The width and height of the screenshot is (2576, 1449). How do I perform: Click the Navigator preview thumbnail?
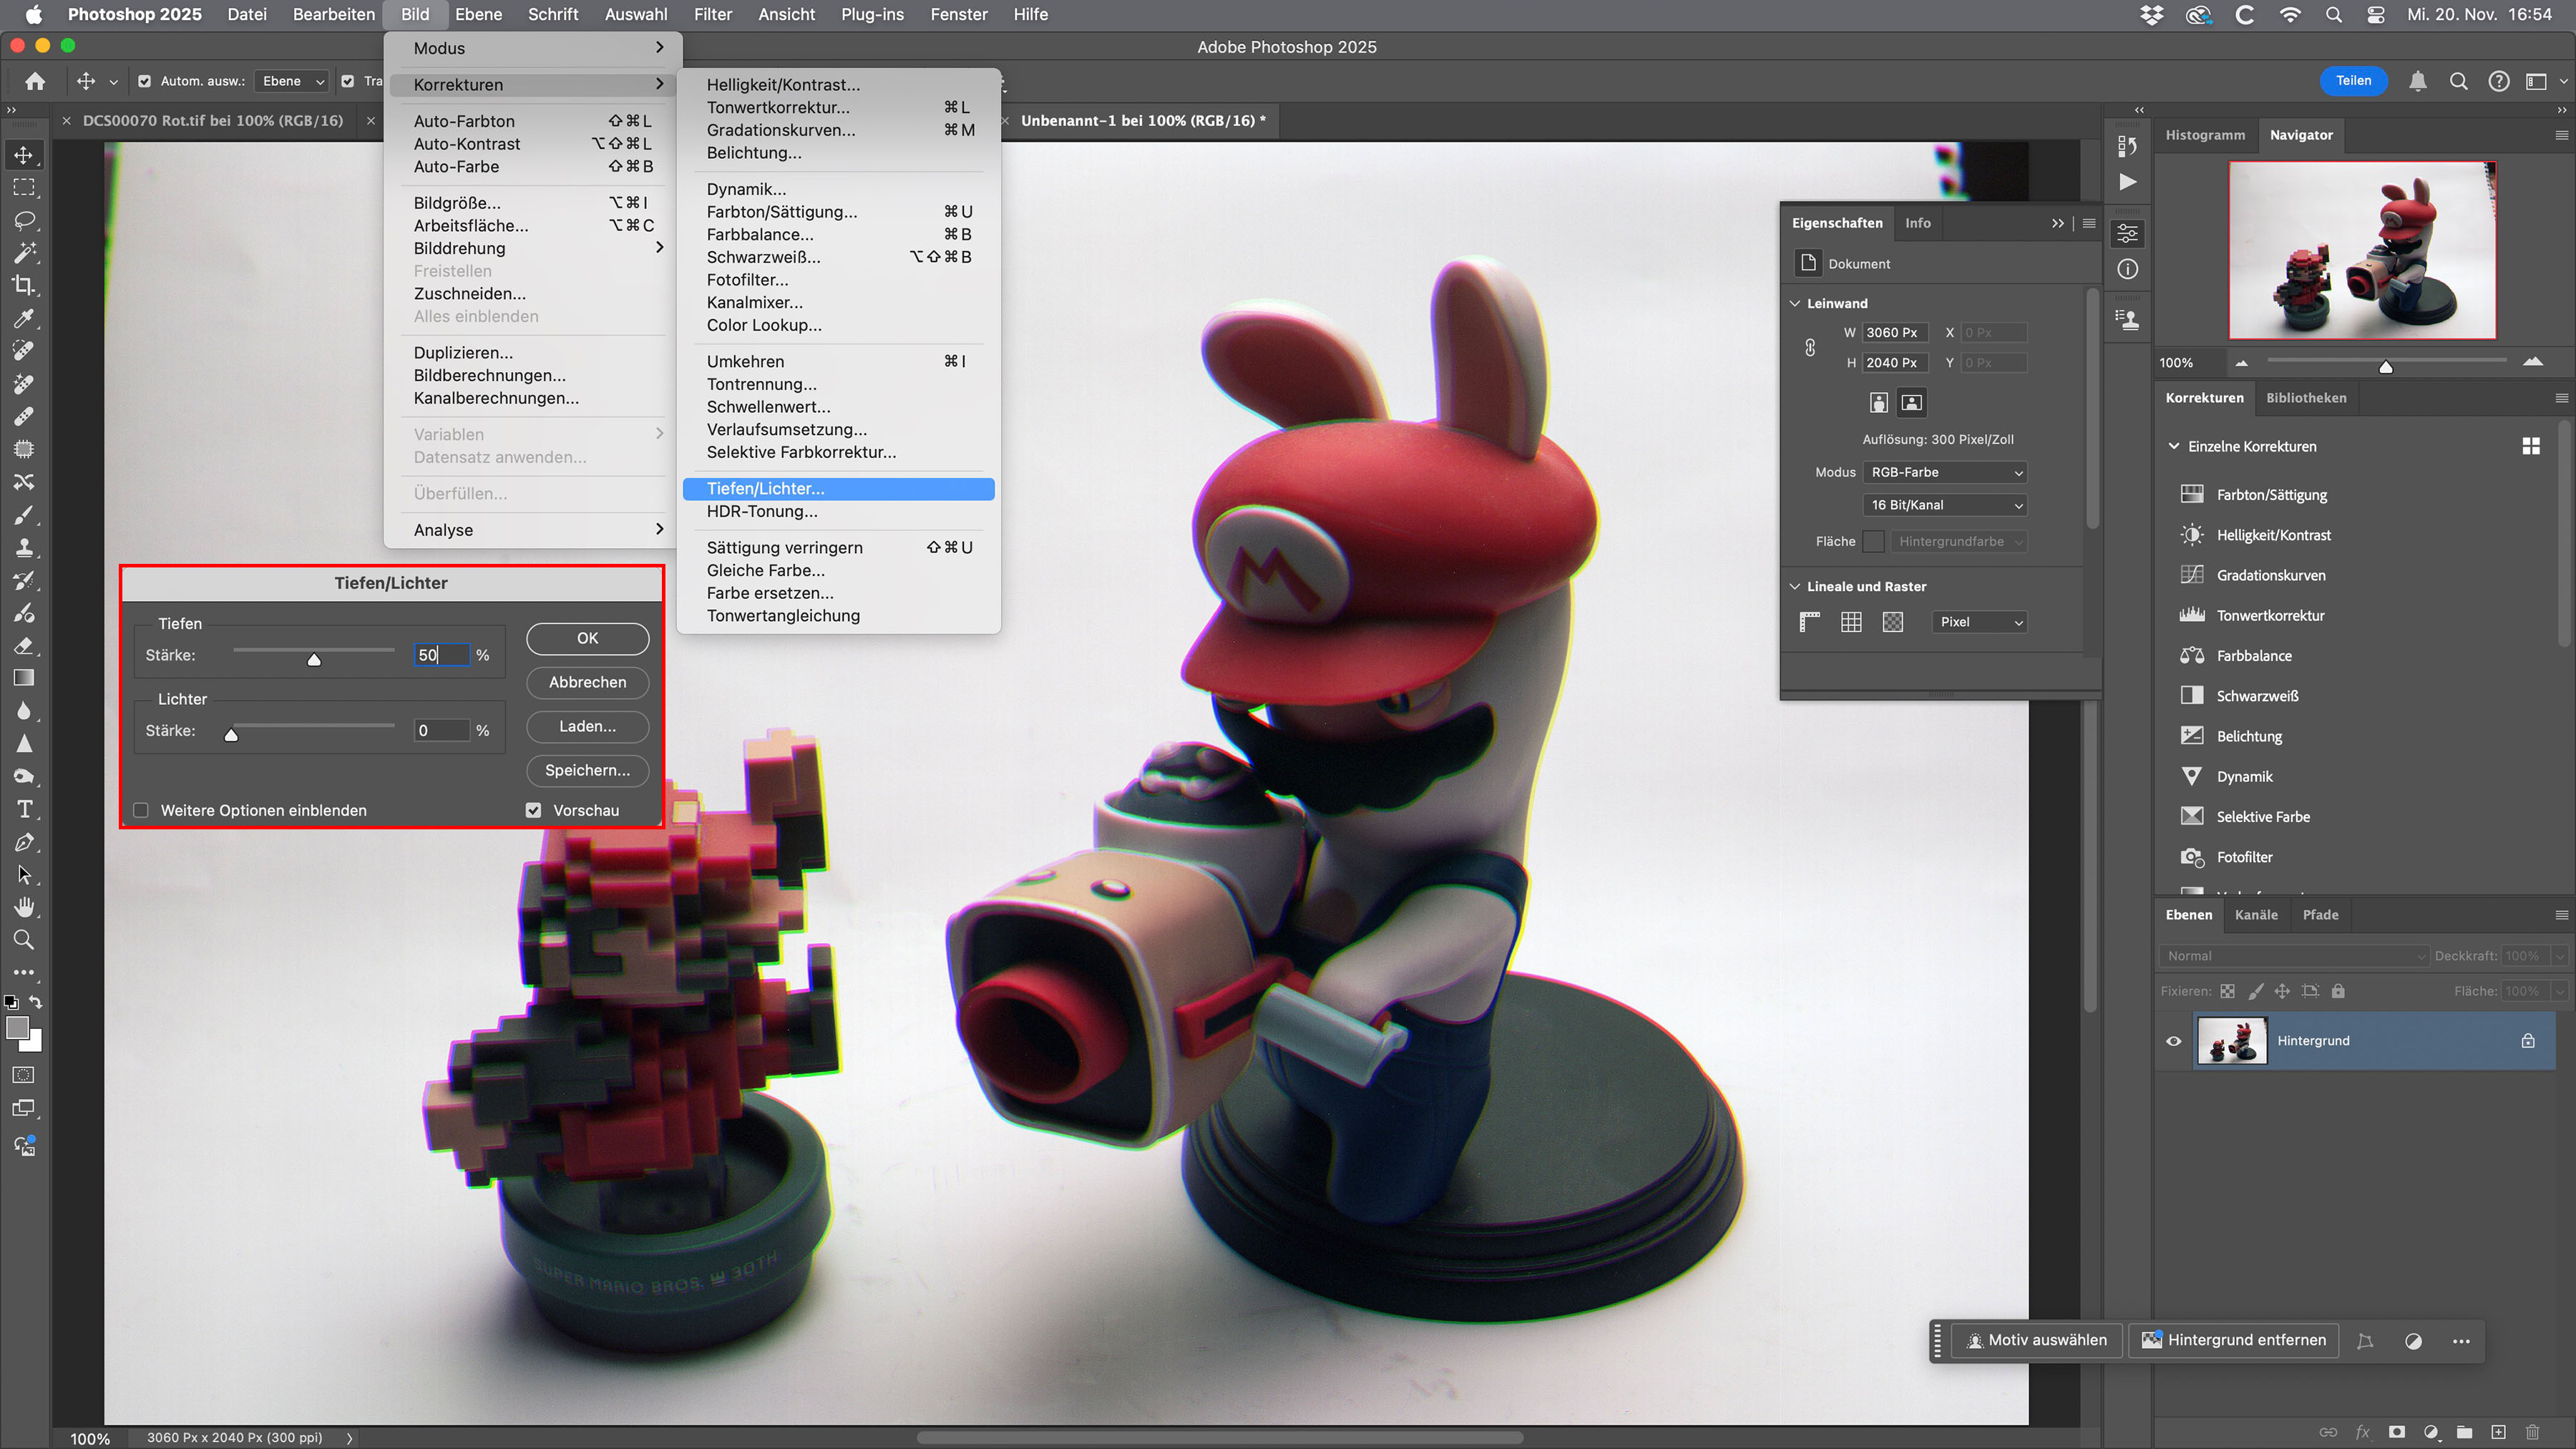point(2362,250)
